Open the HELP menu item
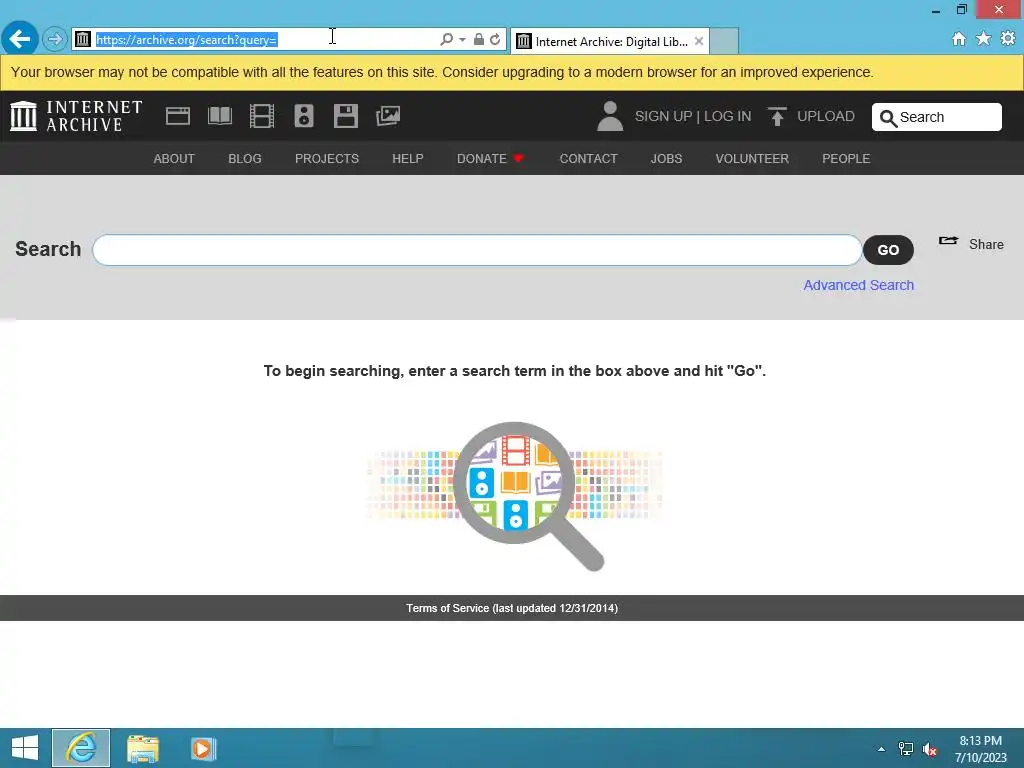Image resolution: width=1024 pixels, height=768 pixels. point(408,159)
